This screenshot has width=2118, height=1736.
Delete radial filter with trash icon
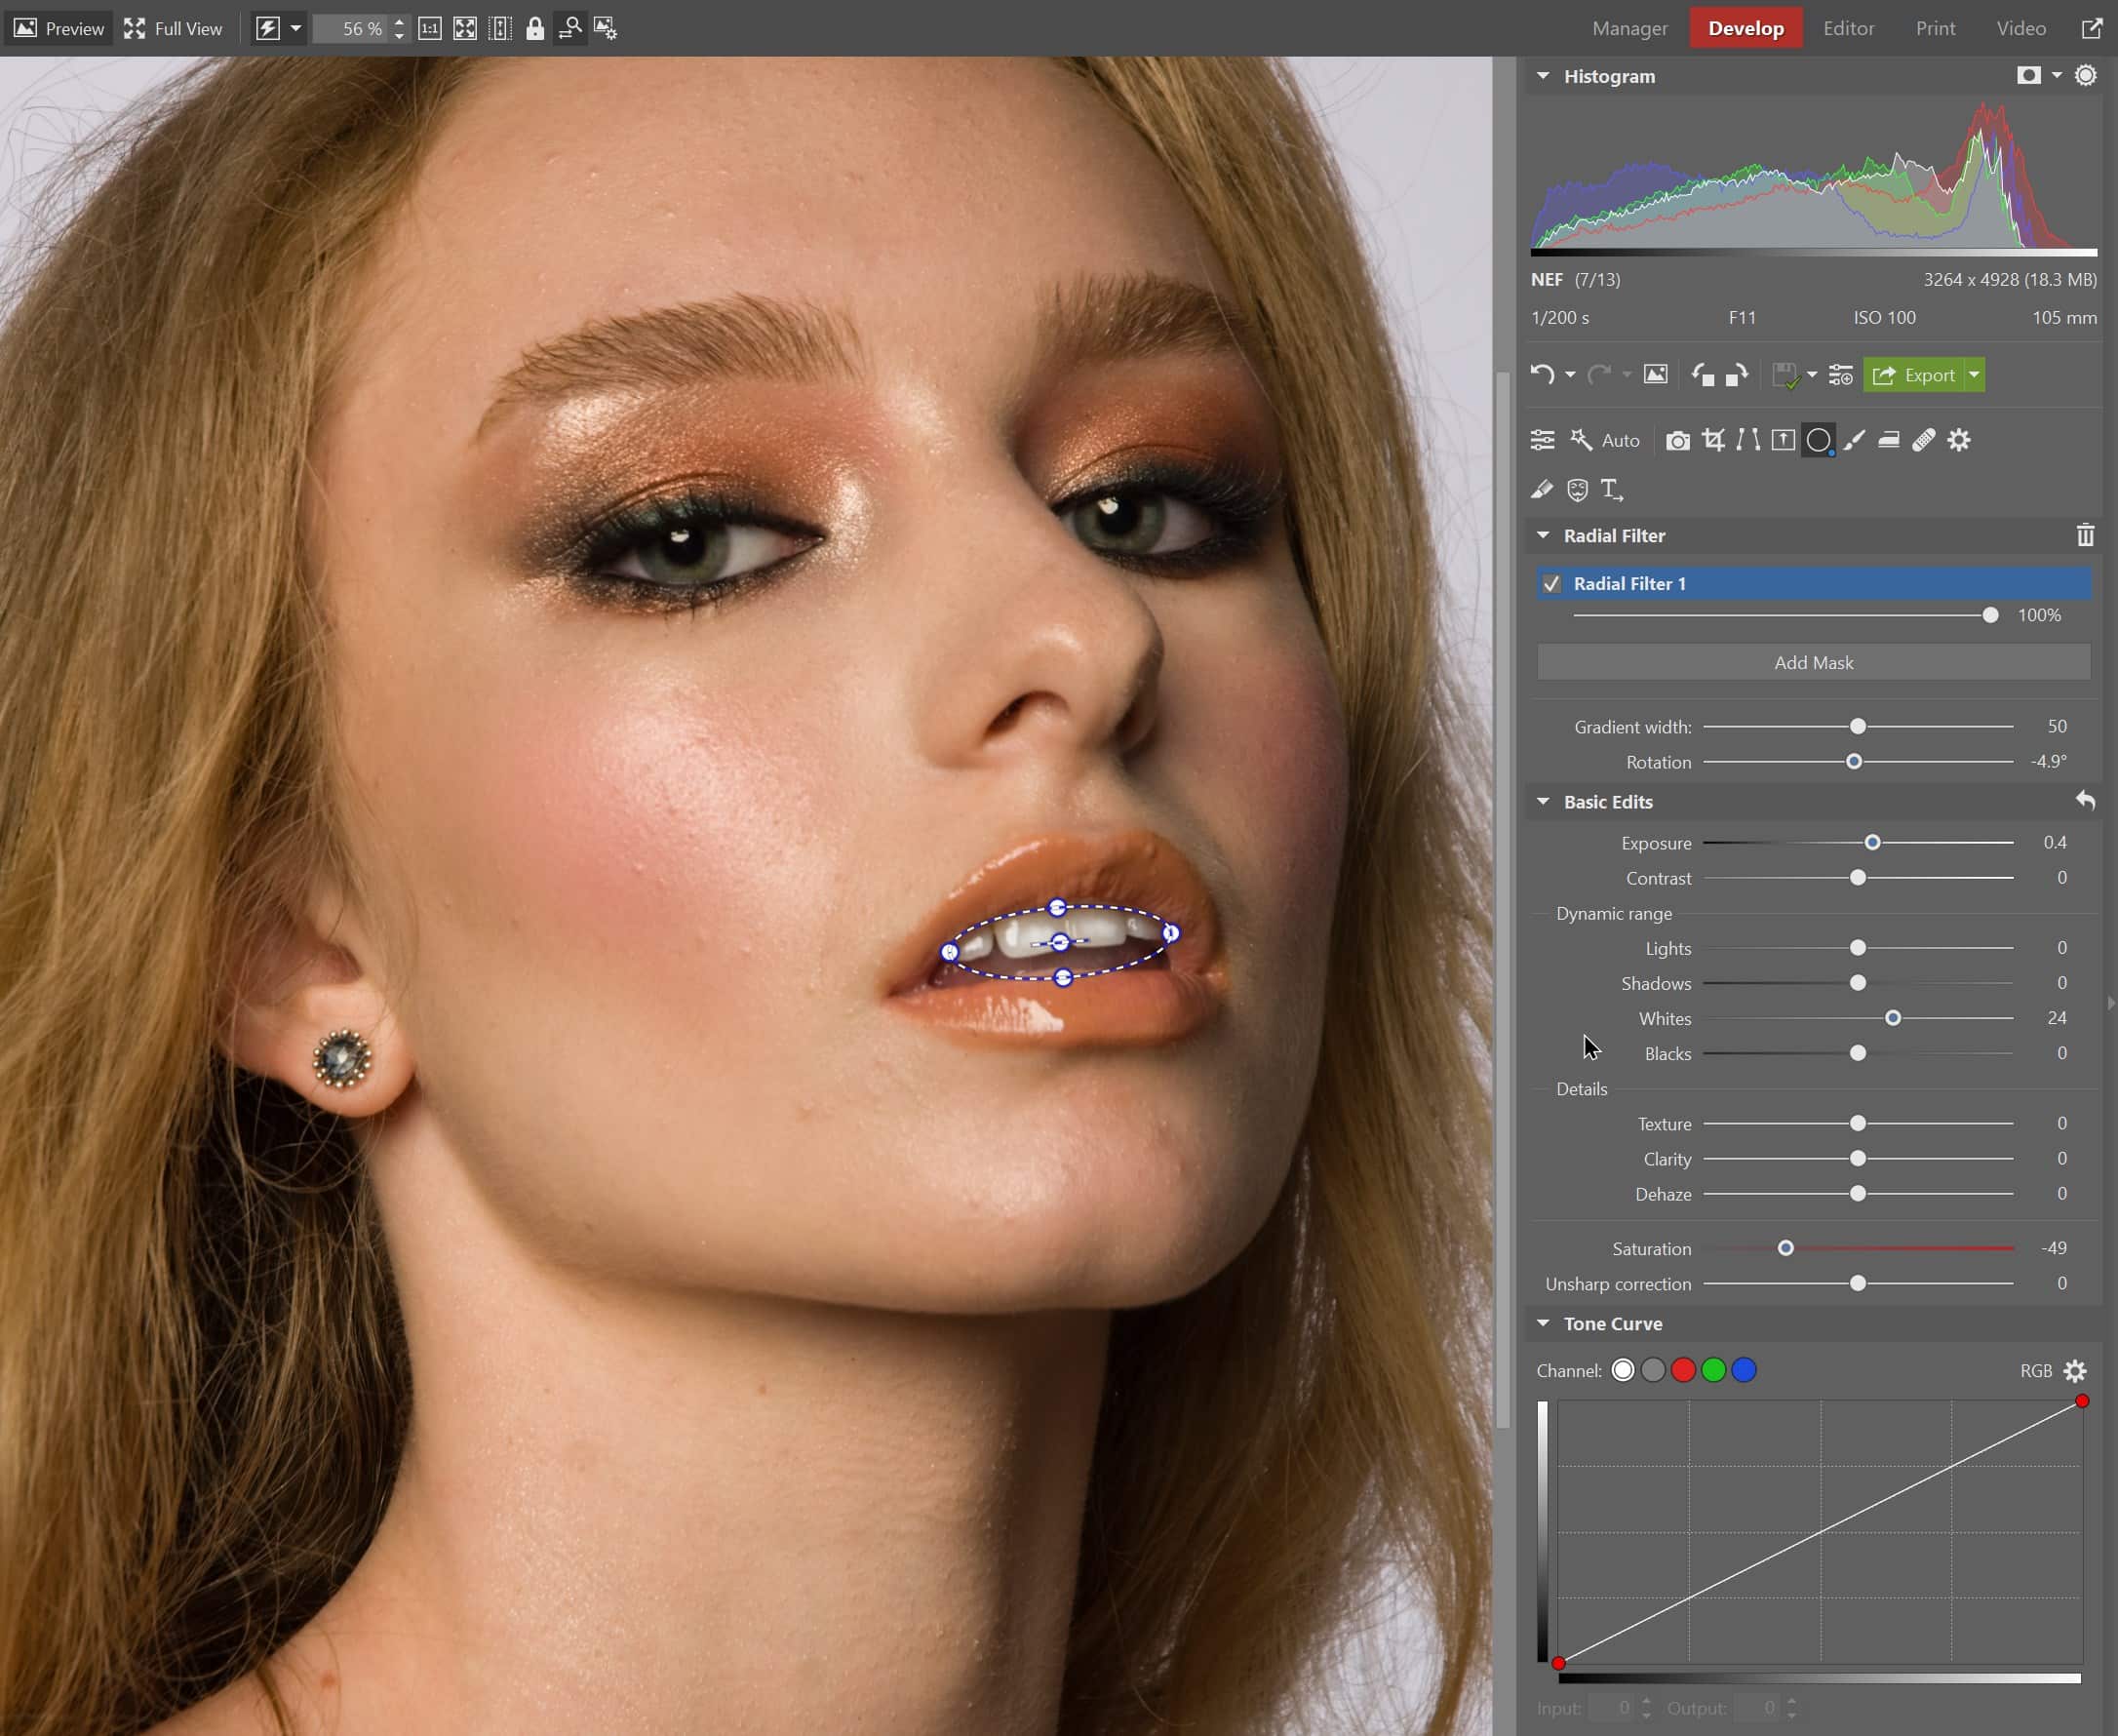[2085, 536]
